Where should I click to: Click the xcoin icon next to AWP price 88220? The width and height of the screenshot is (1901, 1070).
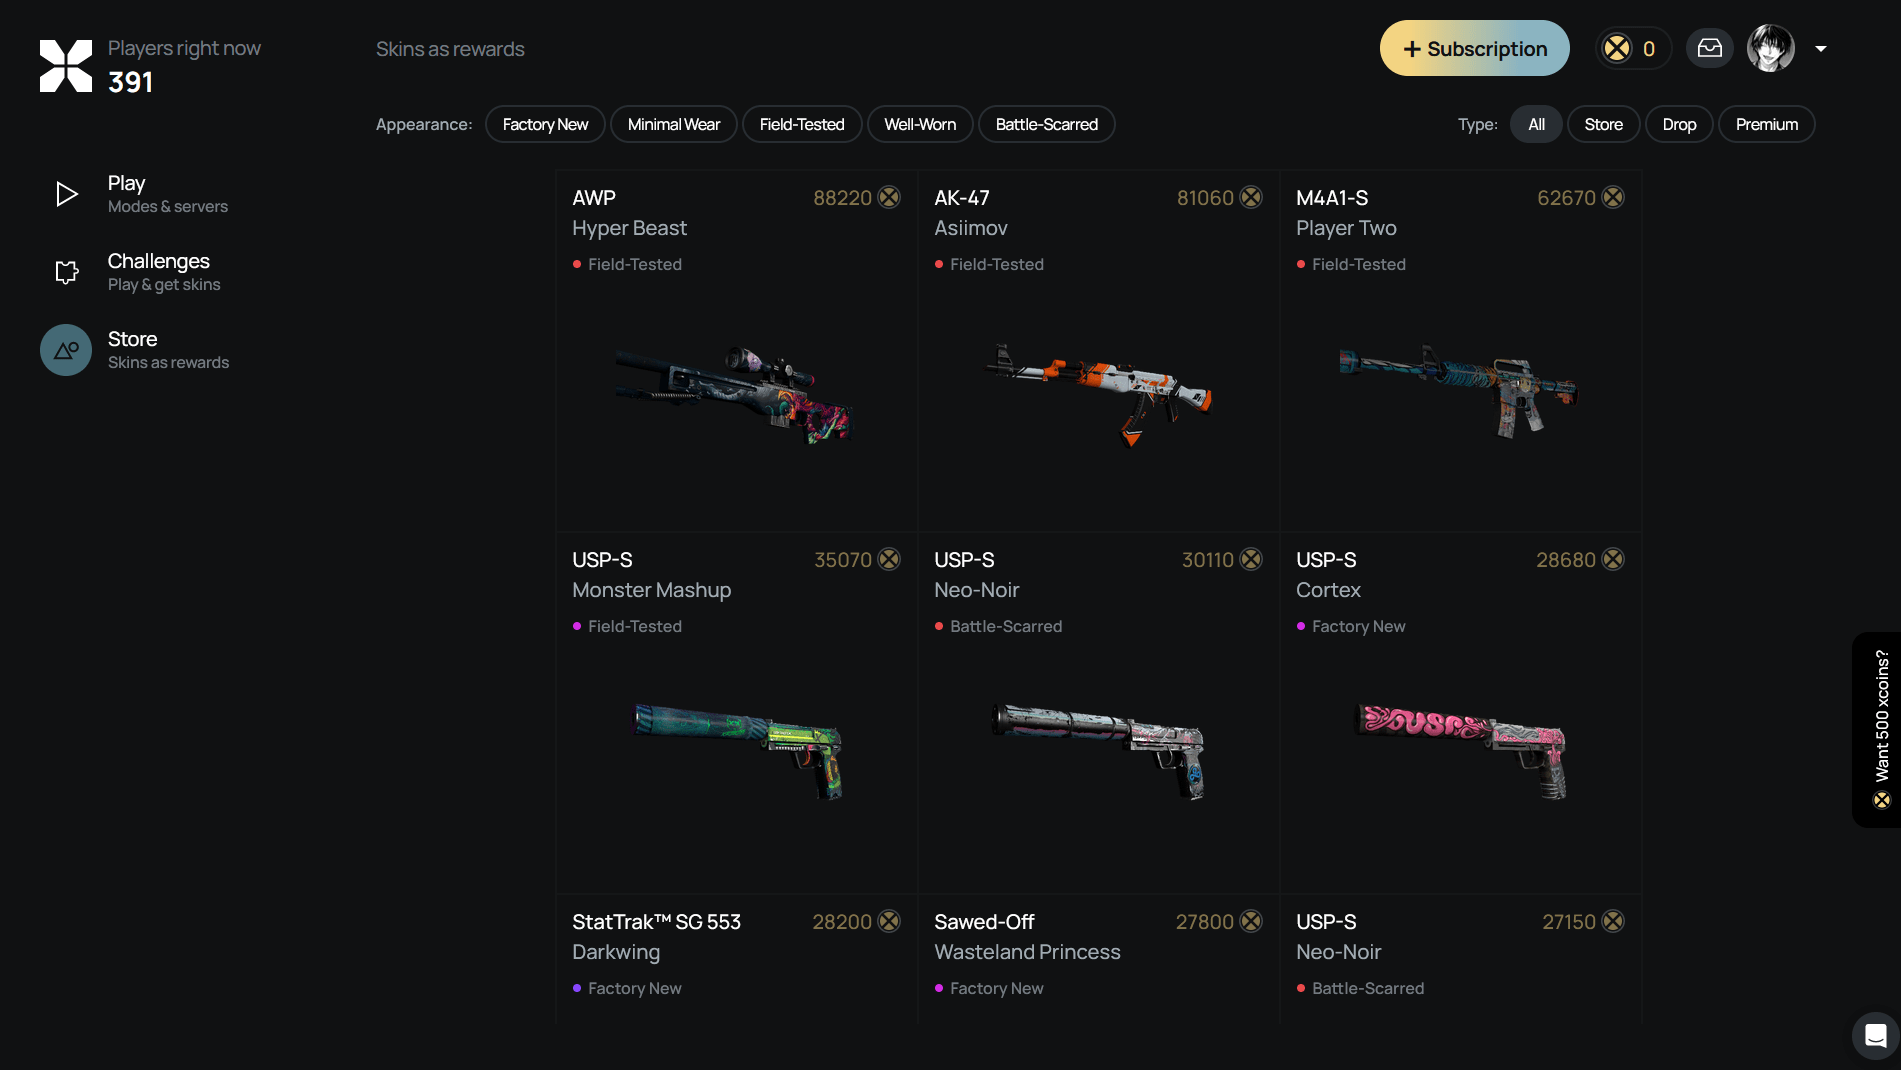tap(889, 197)
